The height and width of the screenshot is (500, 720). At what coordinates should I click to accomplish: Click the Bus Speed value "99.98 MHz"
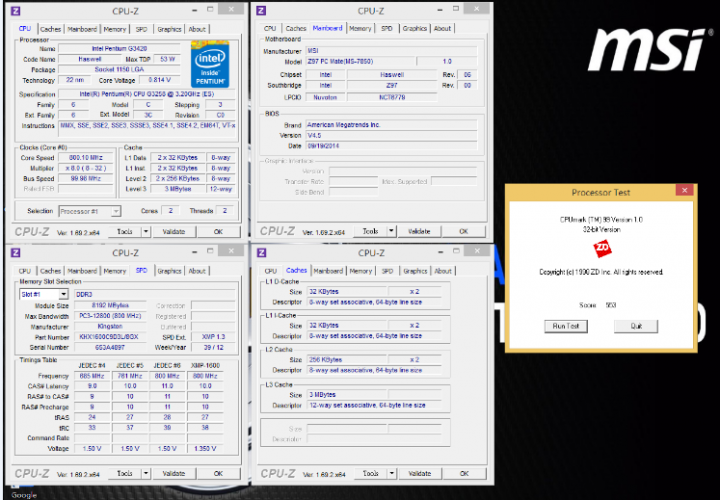pyautogui.click(x=86, y=179)
